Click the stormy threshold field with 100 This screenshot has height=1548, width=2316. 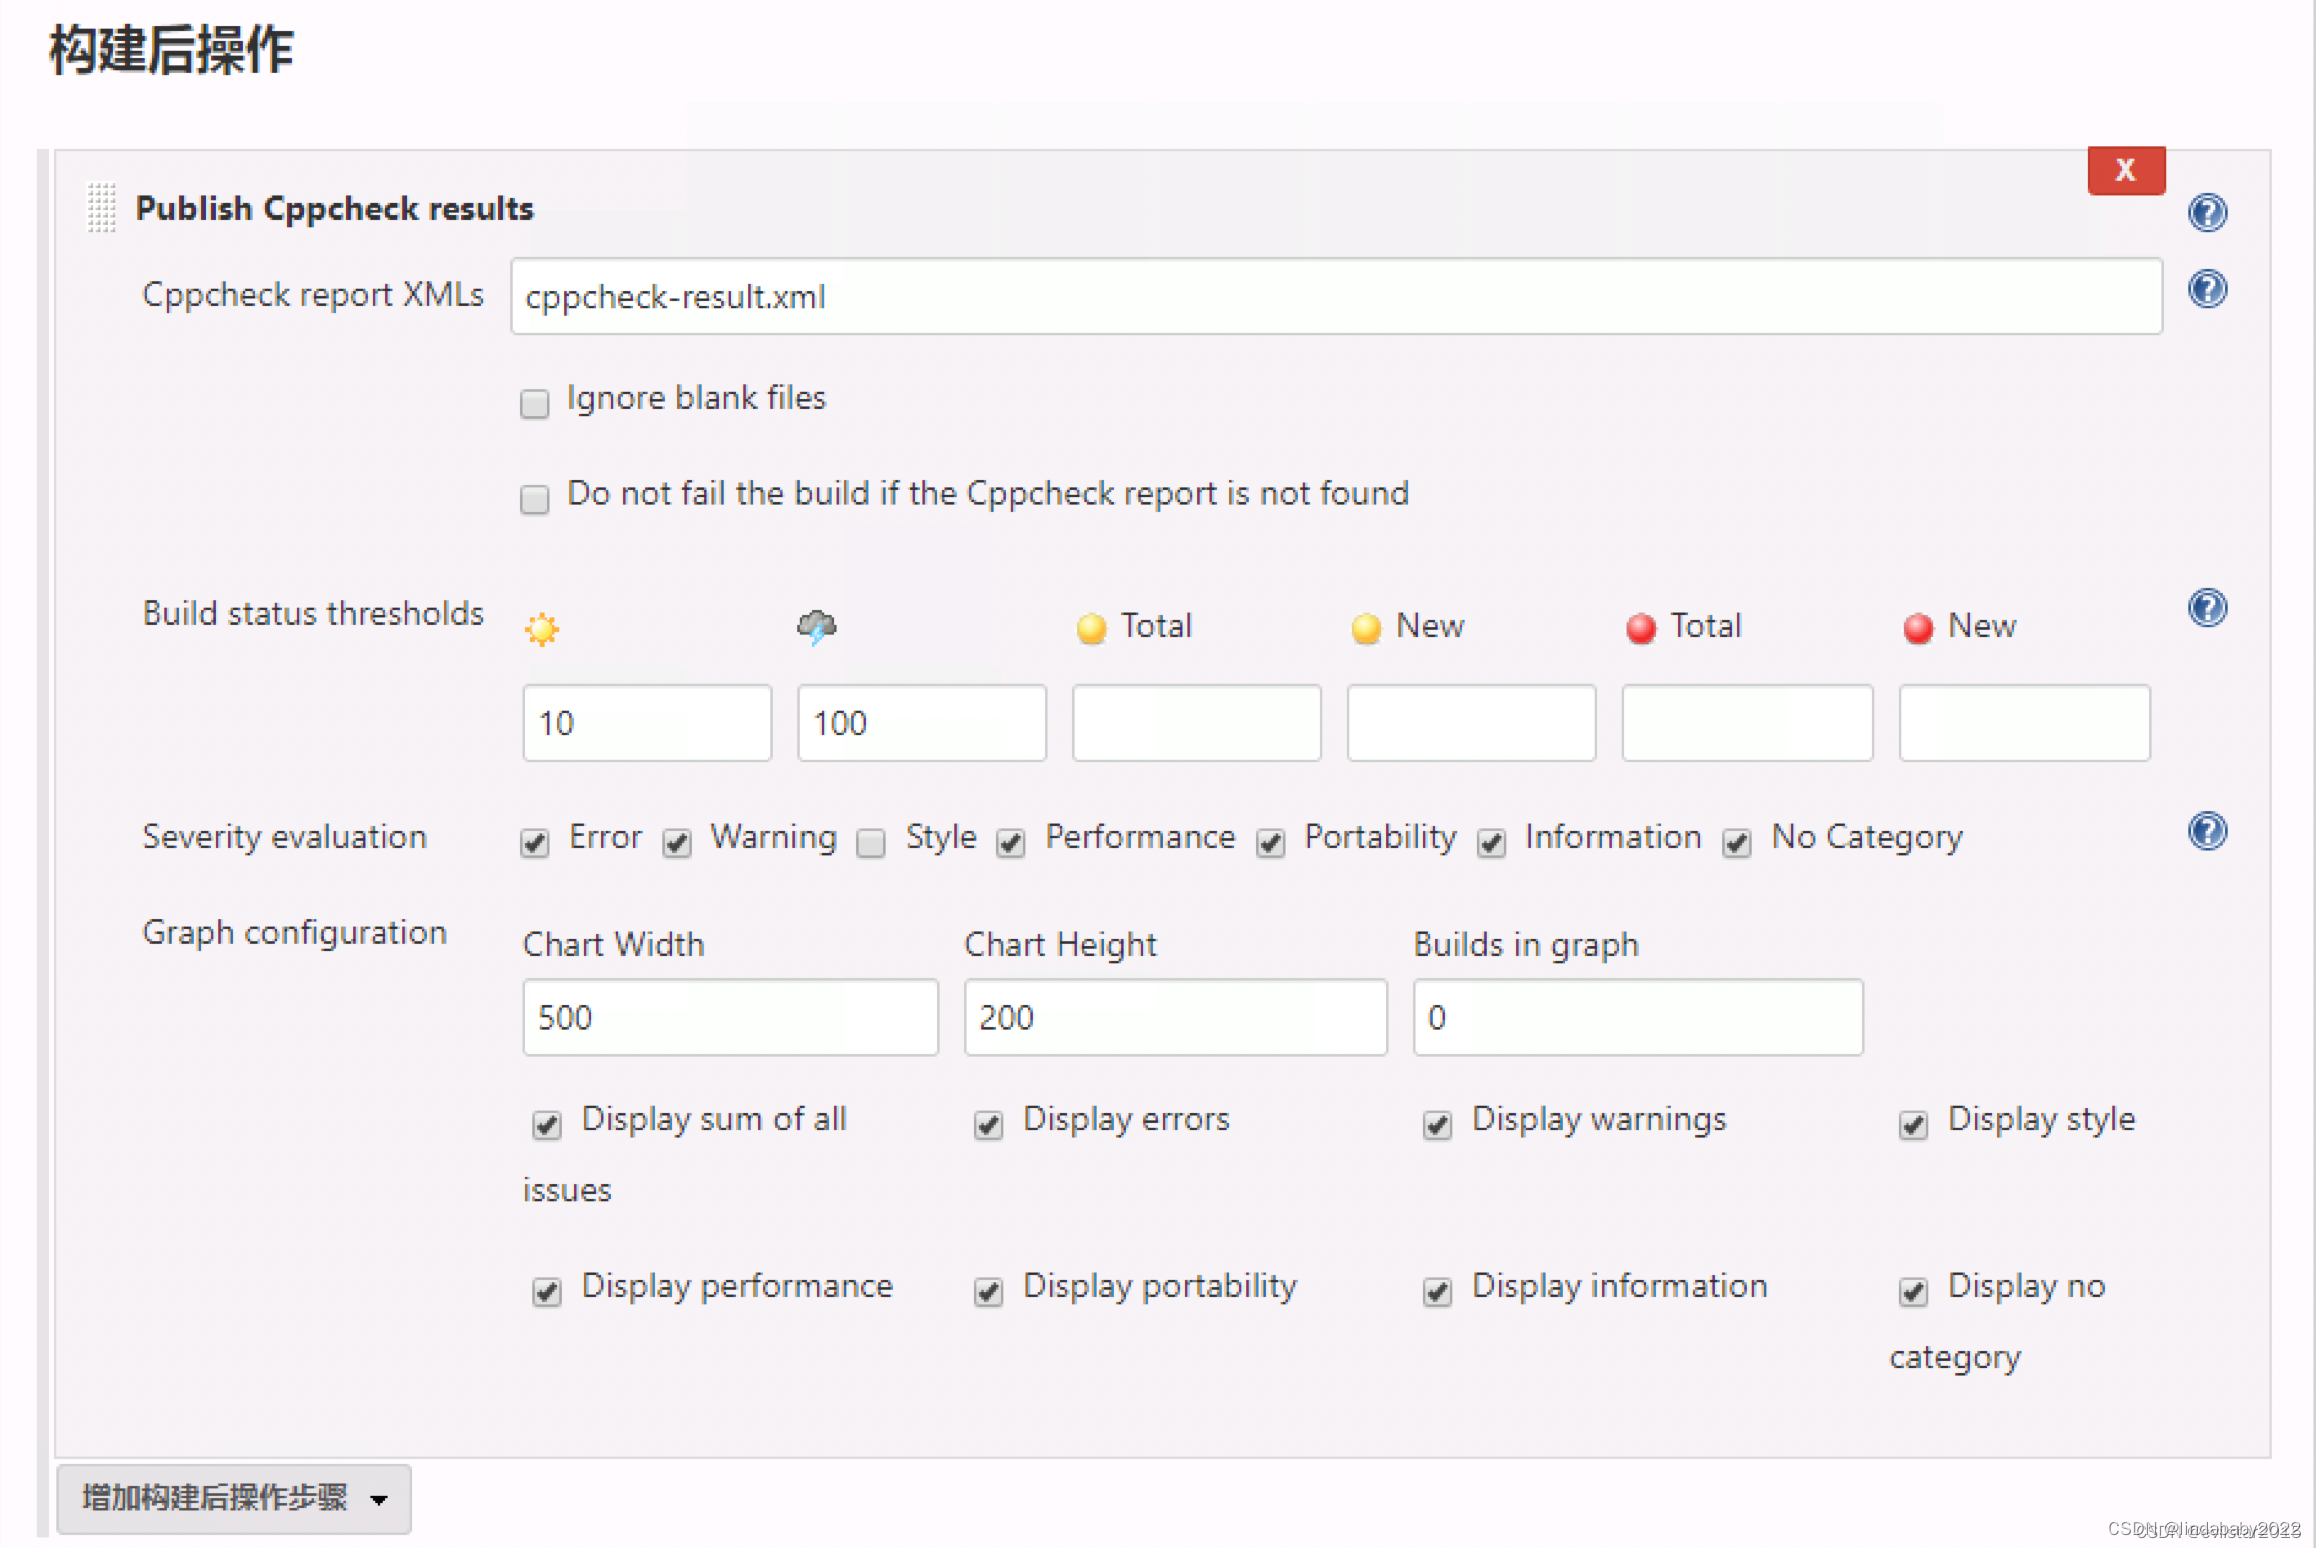point(922,722)
